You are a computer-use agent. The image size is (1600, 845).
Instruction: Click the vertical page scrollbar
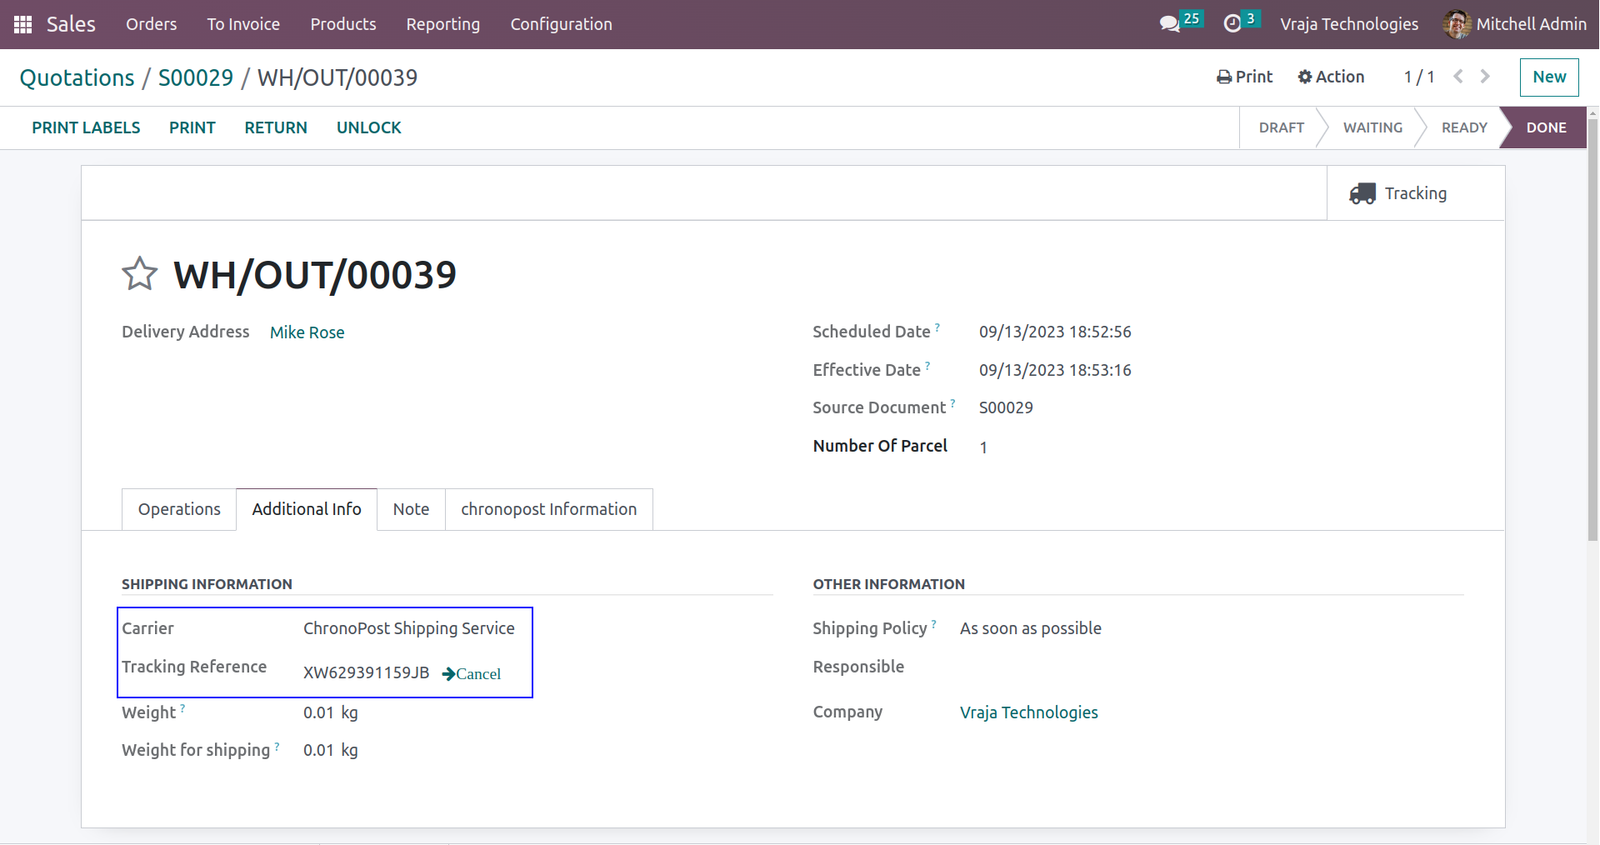(x=1593, y=325)
